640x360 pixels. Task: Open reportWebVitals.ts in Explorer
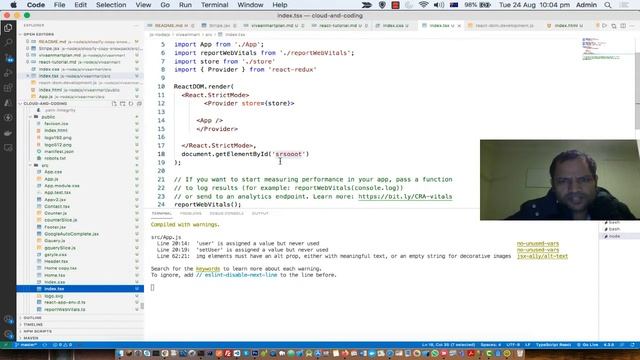(65, 309)
